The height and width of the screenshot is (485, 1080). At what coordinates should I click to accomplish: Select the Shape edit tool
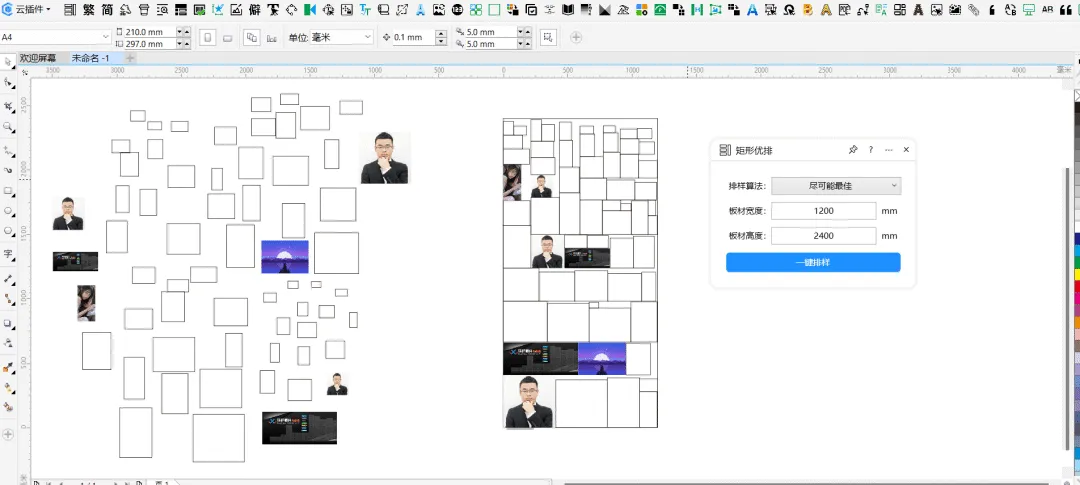click(x=8, y=83)
